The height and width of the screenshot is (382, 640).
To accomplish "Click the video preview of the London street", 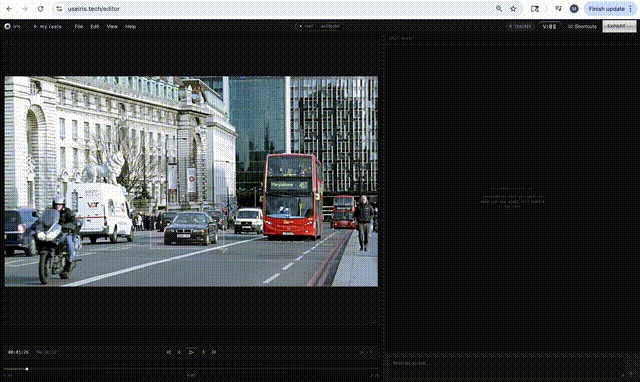I will 191,181.
